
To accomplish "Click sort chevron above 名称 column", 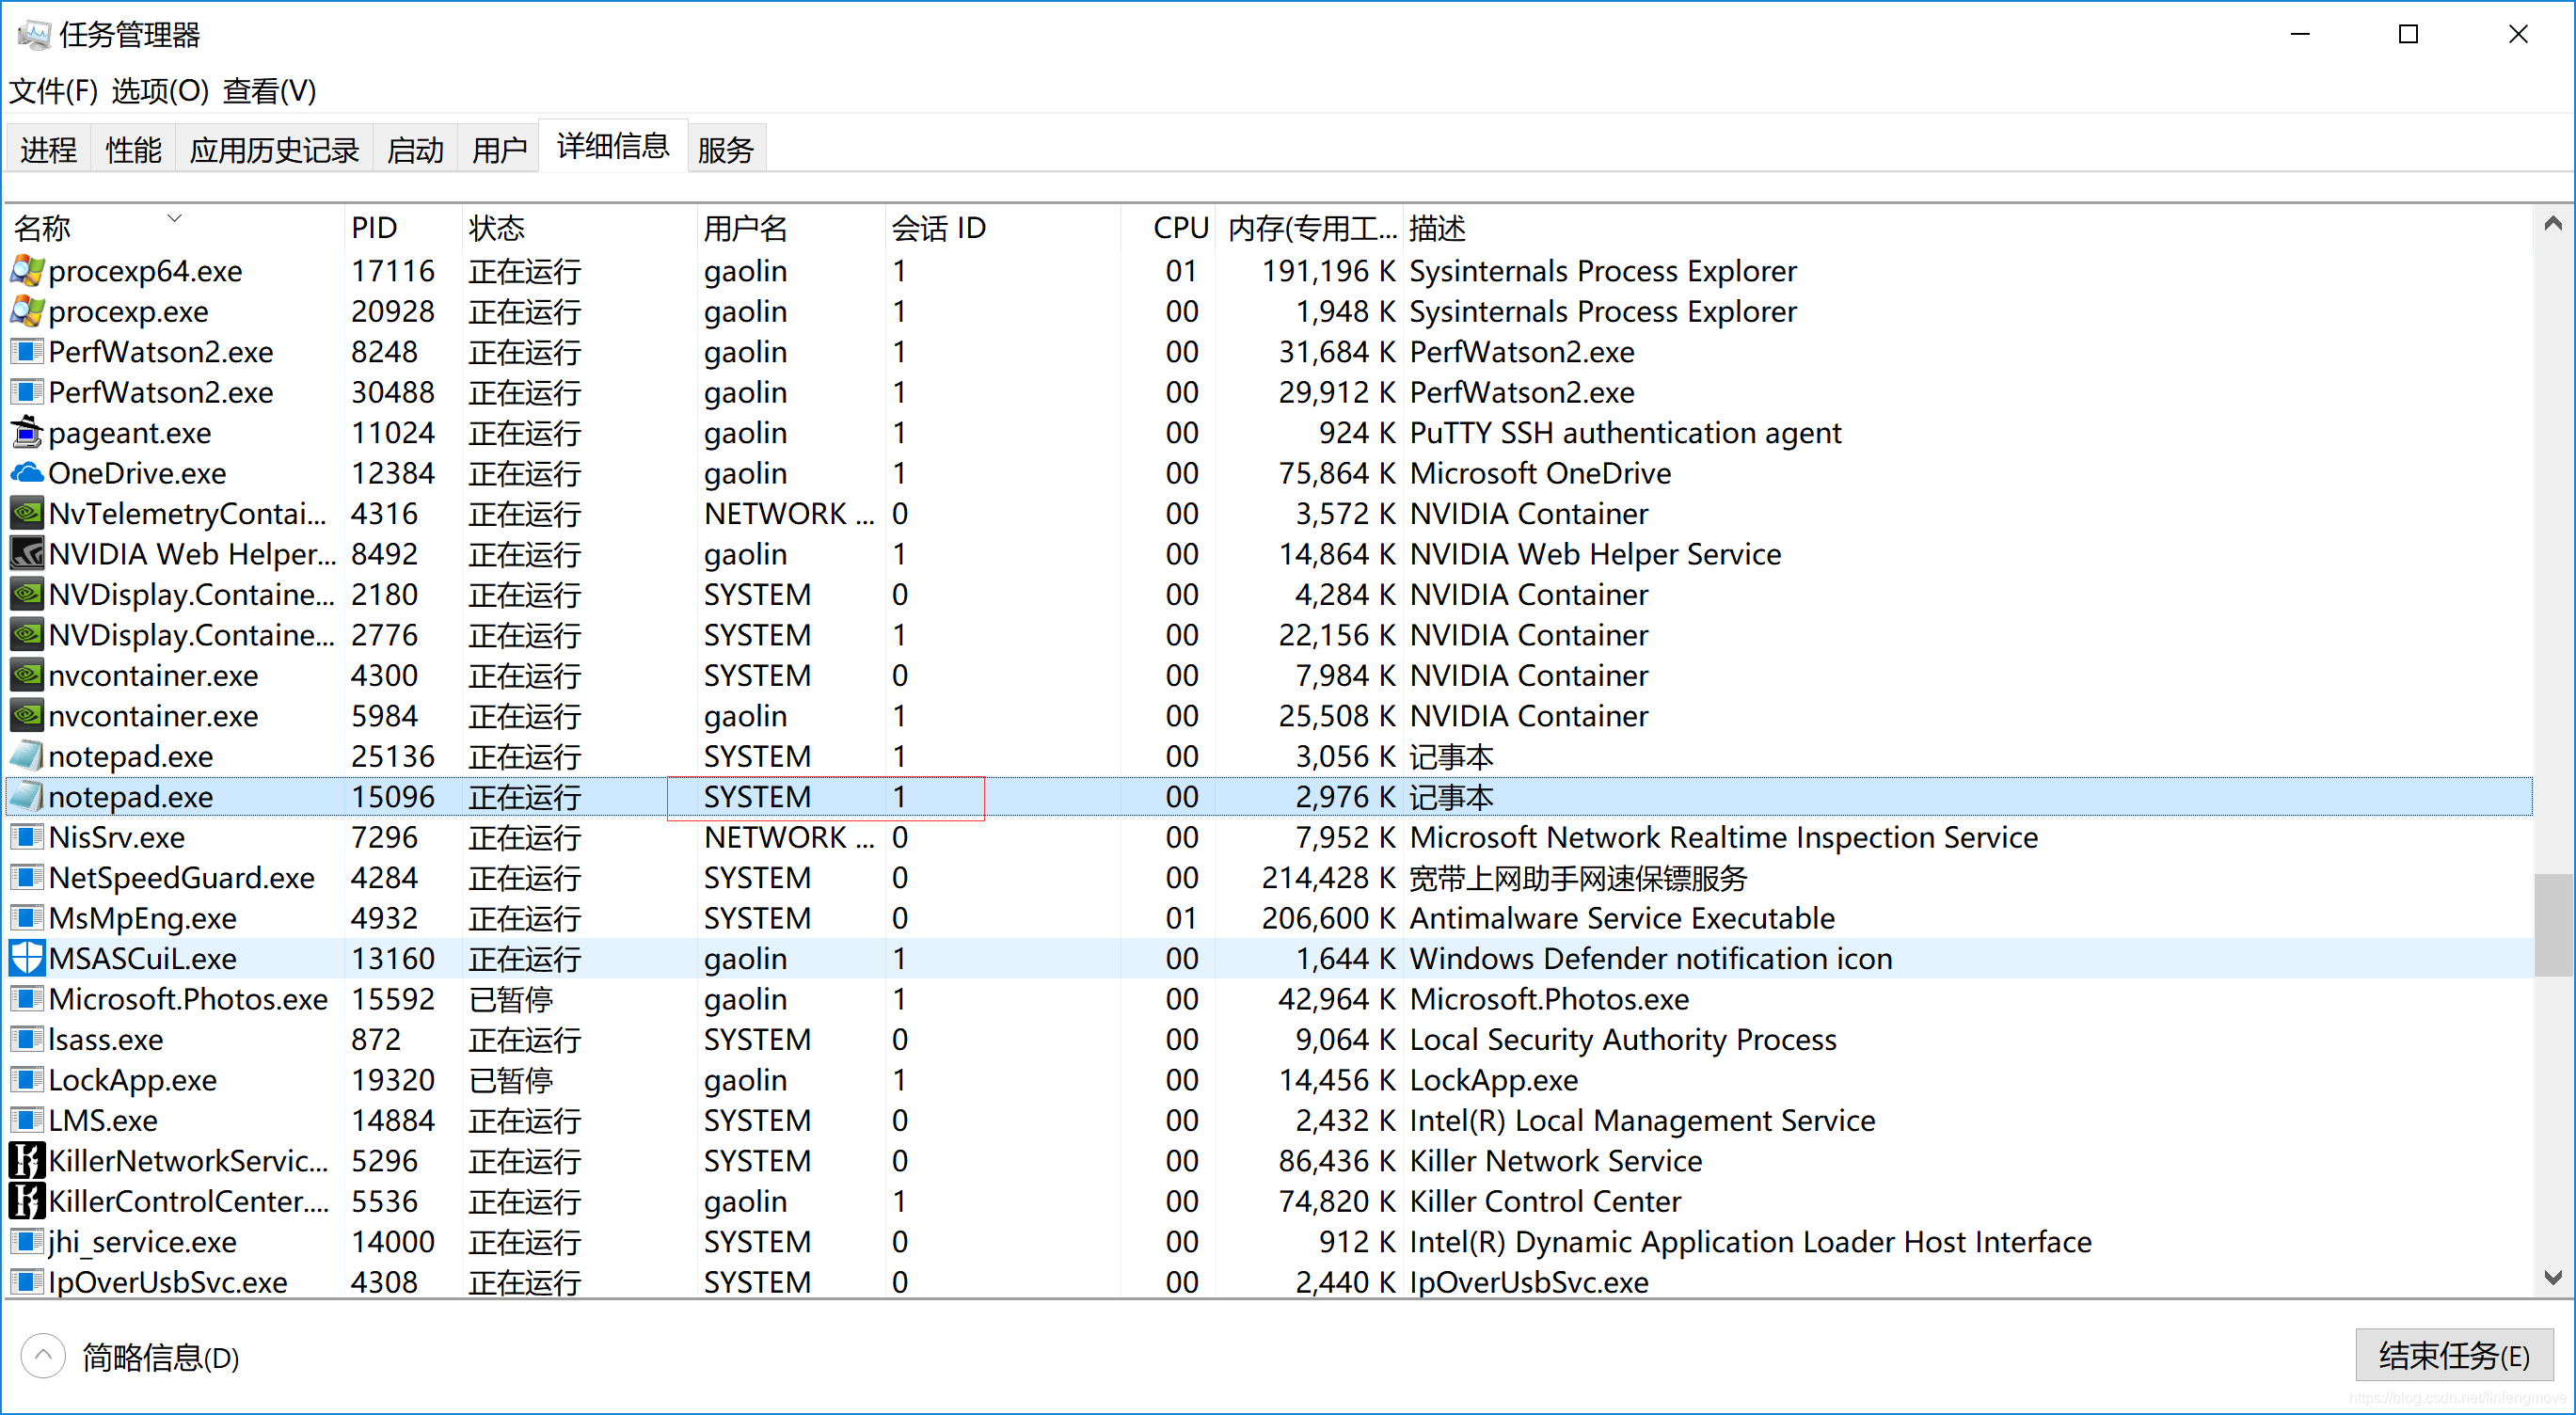I will coord(175,217).
